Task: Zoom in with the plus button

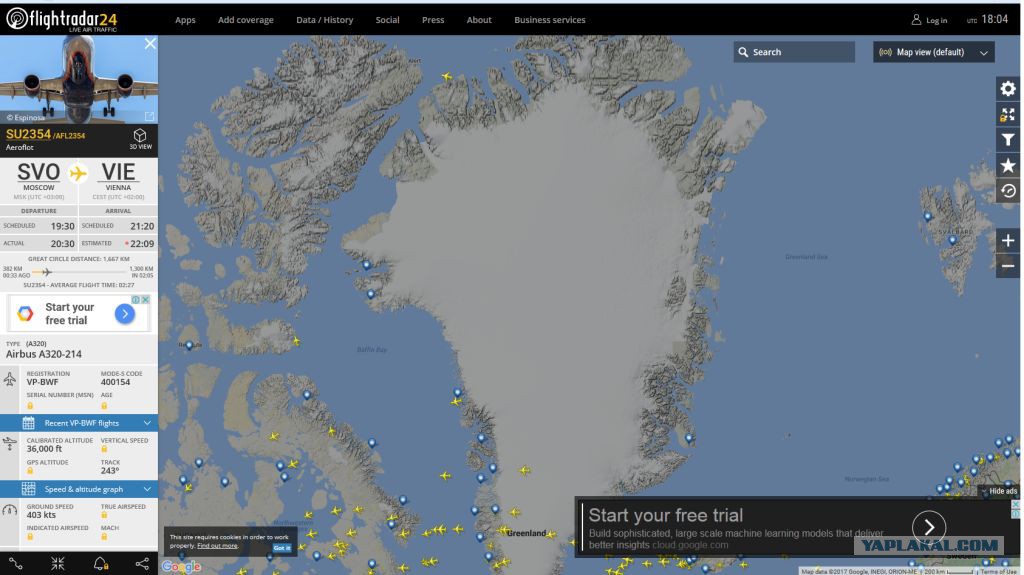Action: coord(1008,240)
